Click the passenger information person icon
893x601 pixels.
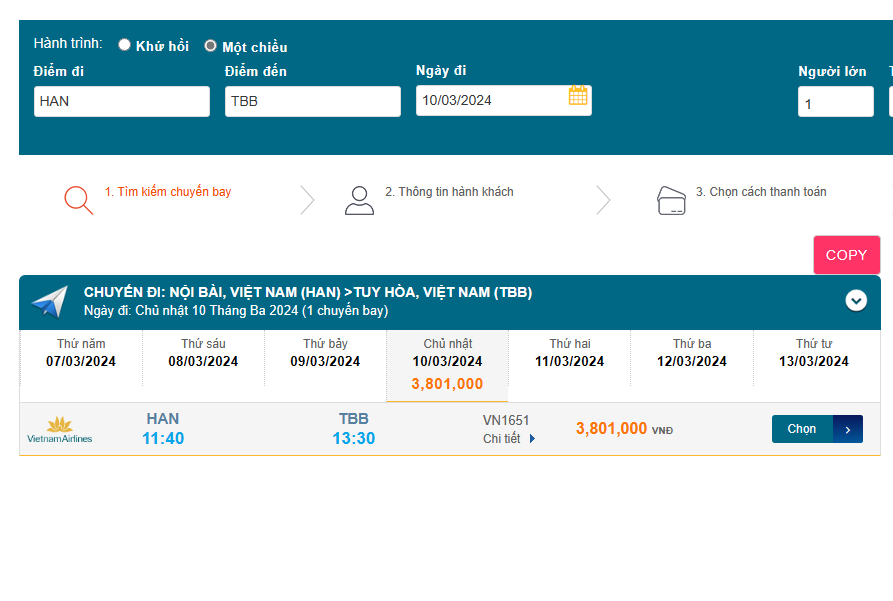click(x=359, y=200)
